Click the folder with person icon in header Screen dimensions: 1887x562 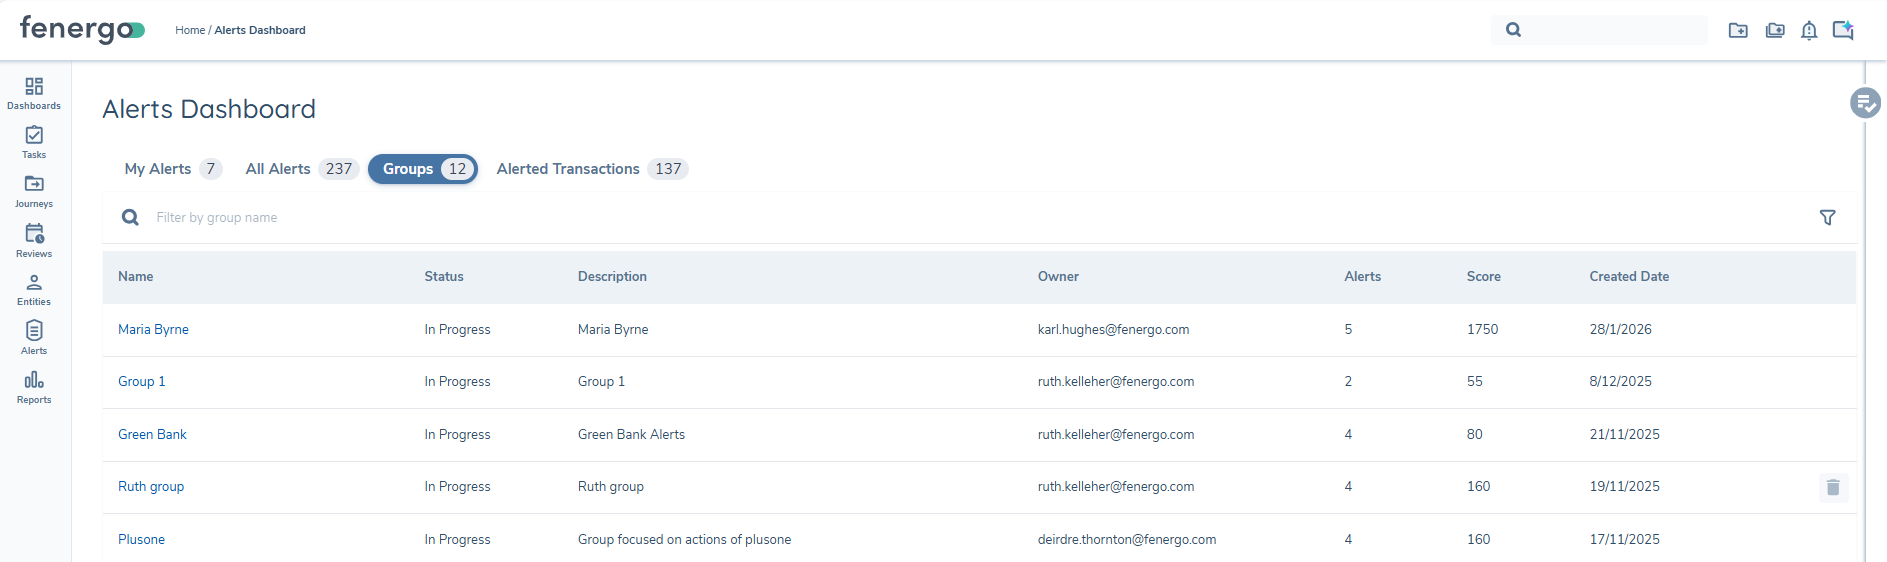click(1775, 30)
